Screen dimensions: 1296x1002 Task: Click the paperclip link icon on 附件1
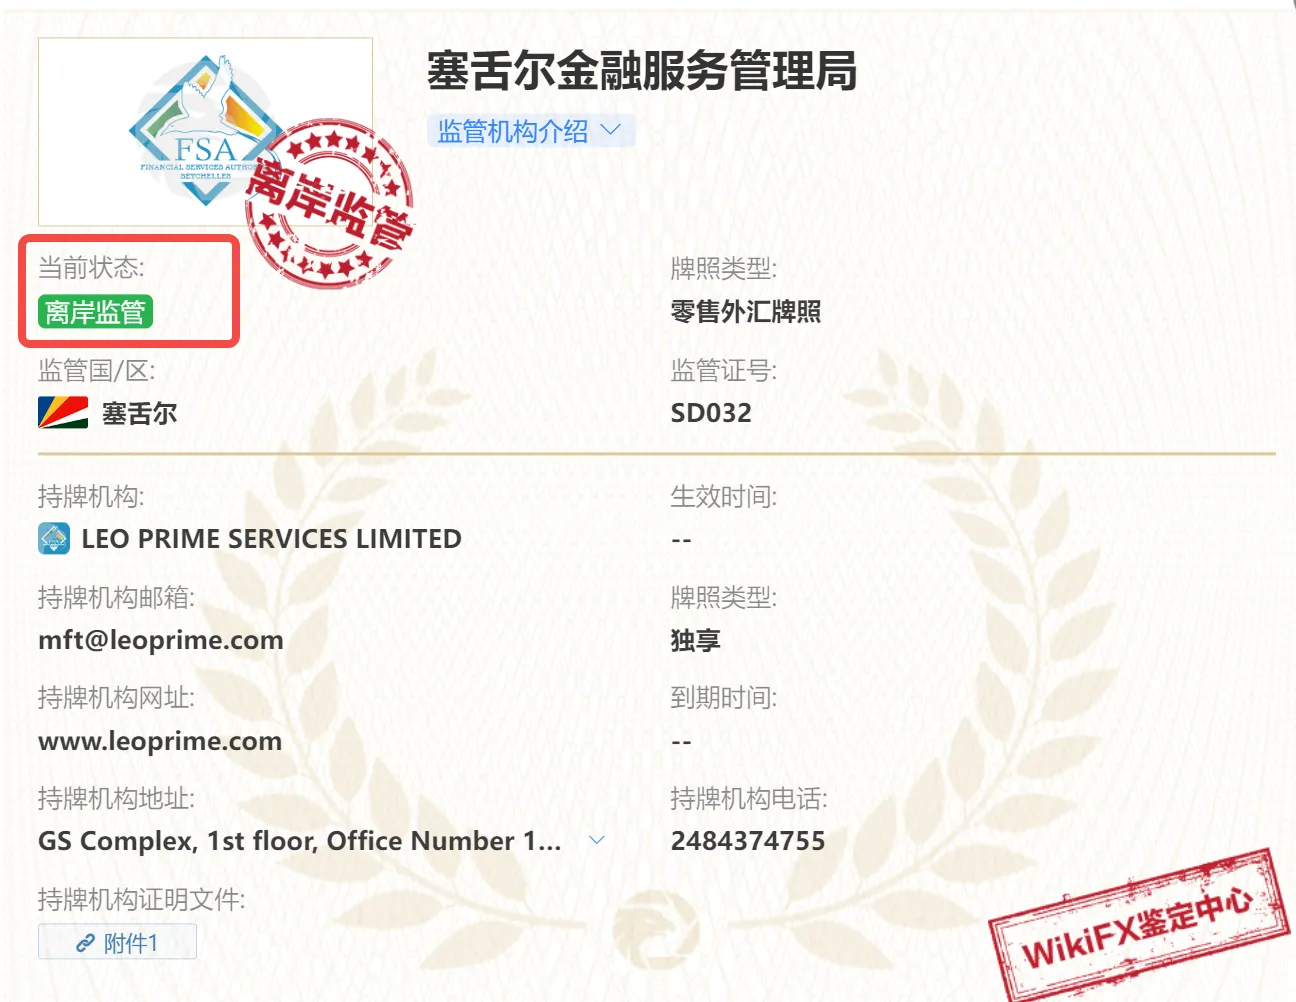(86, 943)
